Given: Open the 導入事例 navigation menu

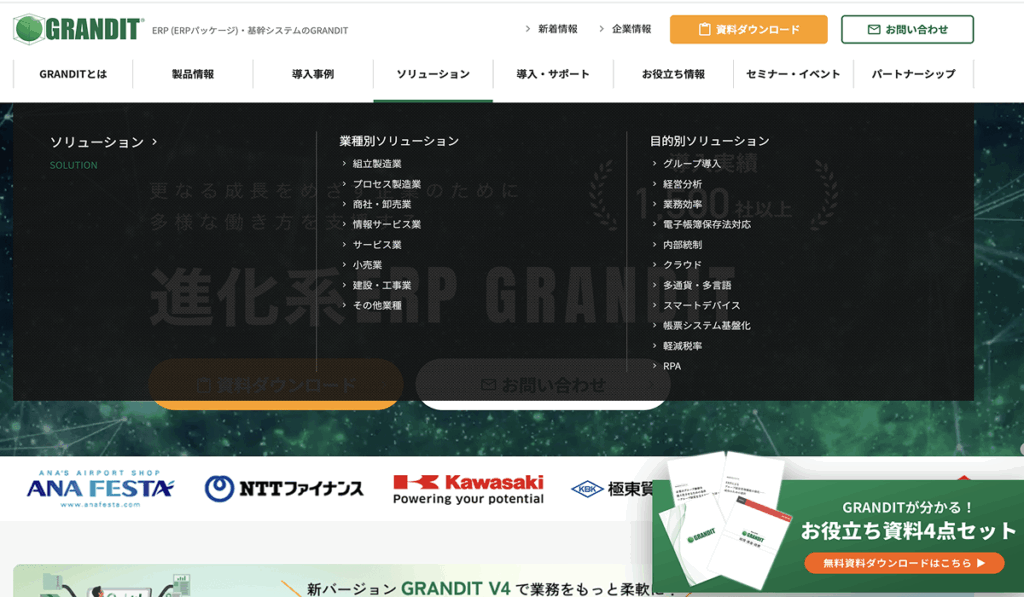Looking at the screenshot, I should tap(312, 74).
